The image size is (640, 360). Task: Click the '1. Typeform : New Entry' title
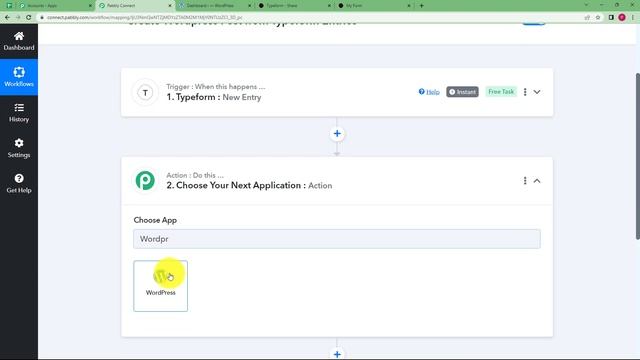214,97
